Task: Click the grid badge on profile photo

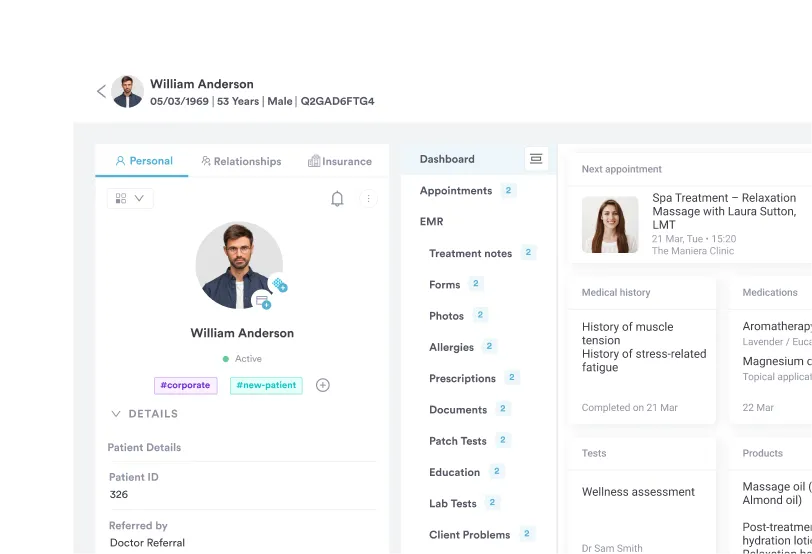Action: (279, 284)
